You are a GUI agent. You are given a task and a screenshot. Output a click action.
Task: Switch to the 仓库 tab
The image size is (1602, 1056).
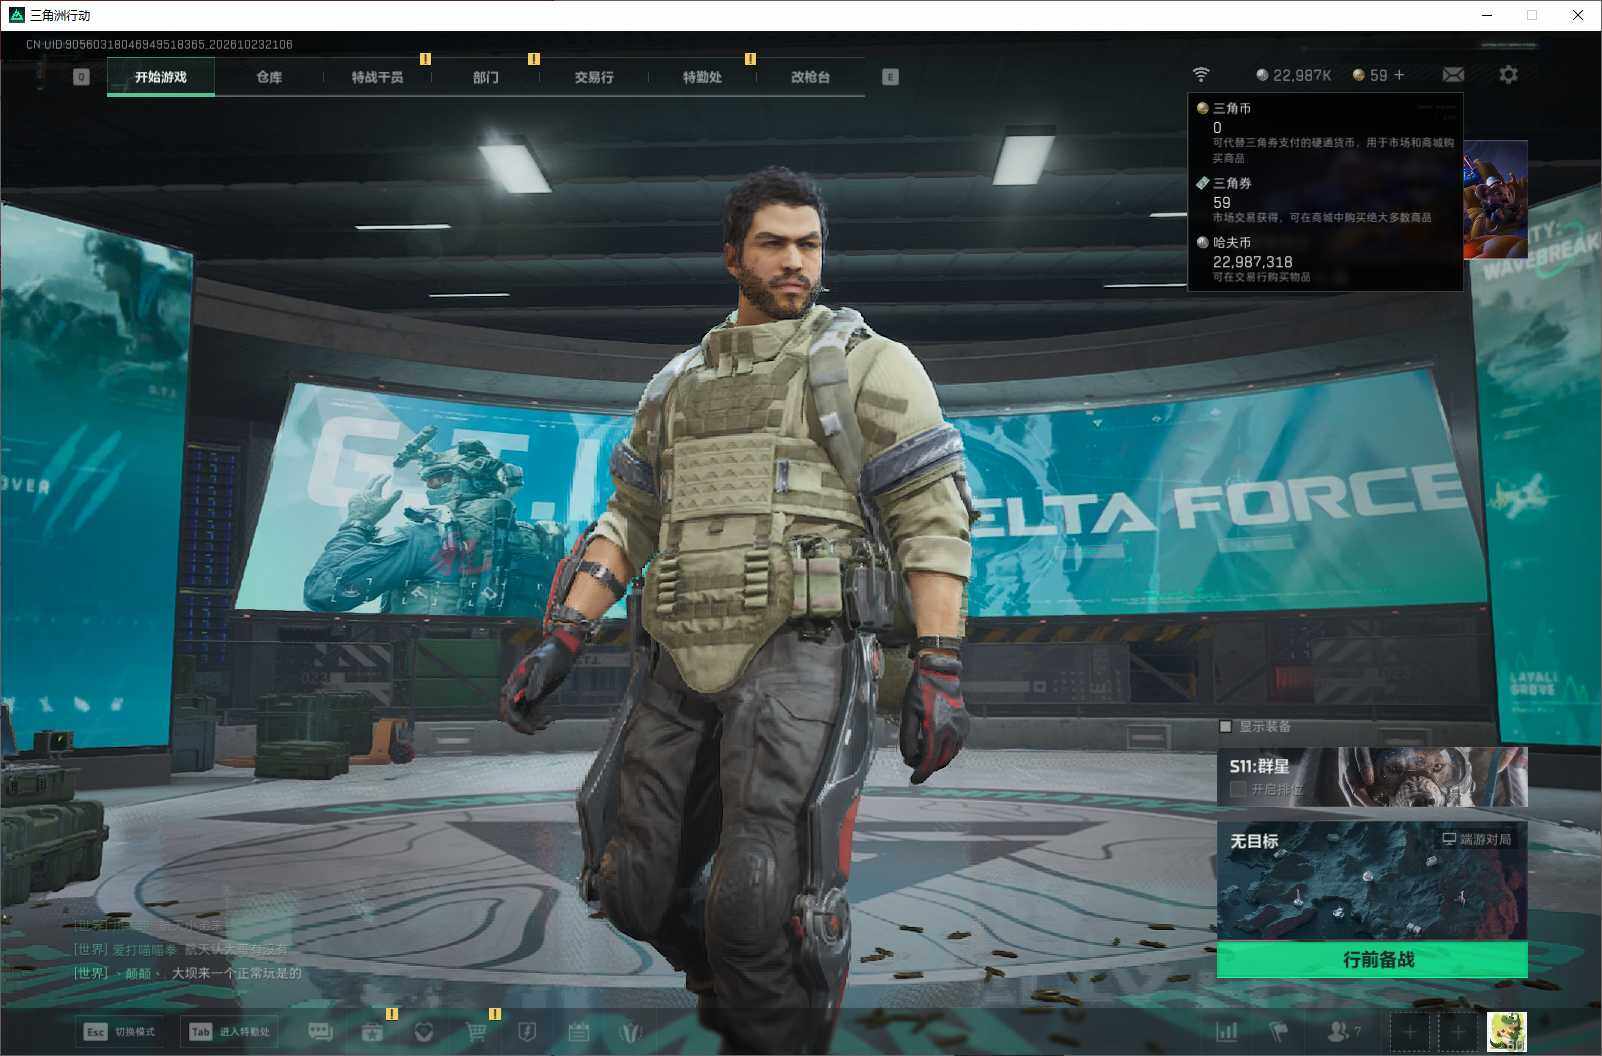269,77
